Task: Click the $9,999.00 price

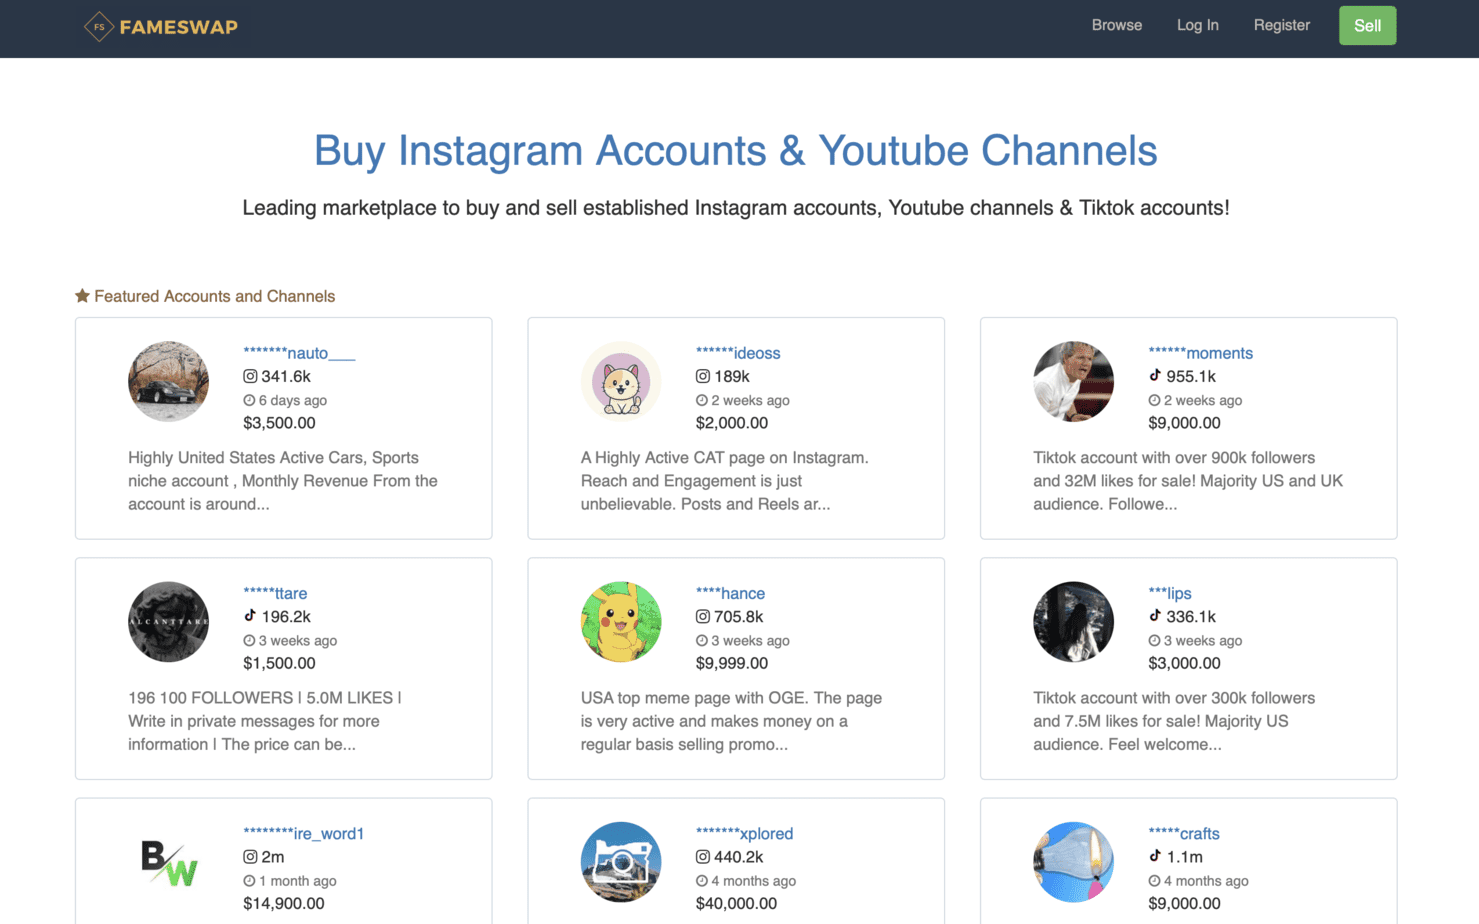Action: point(732,663)
